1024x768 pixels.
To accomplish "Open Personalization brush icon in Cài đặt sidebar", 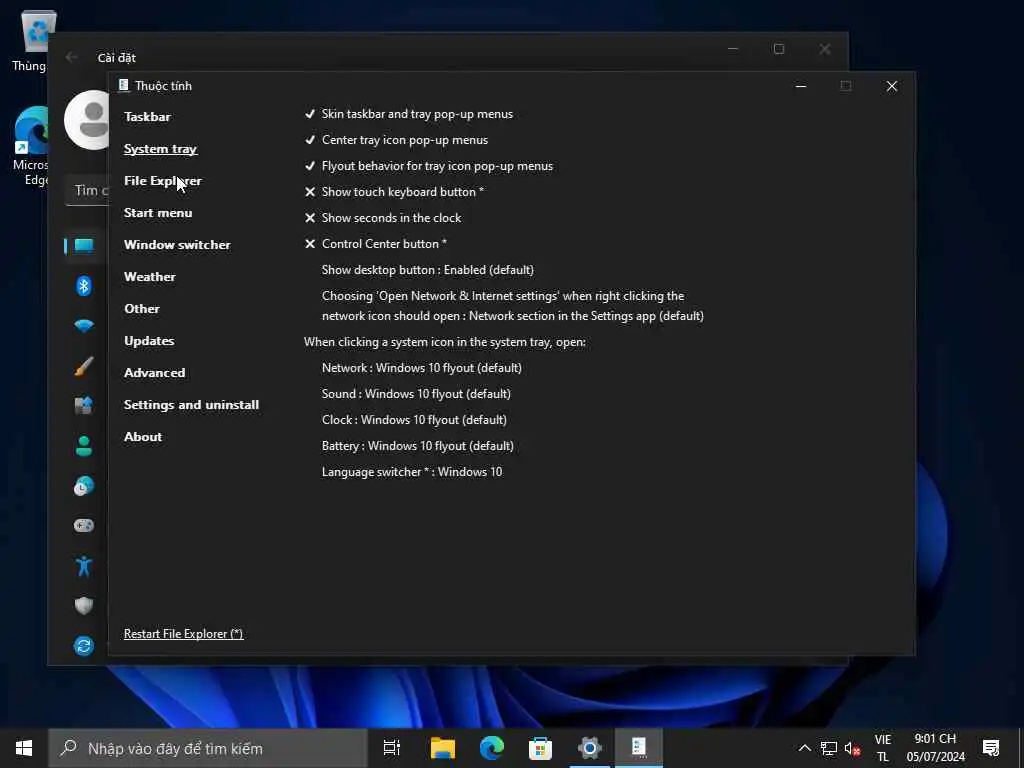I will point(84,366).
